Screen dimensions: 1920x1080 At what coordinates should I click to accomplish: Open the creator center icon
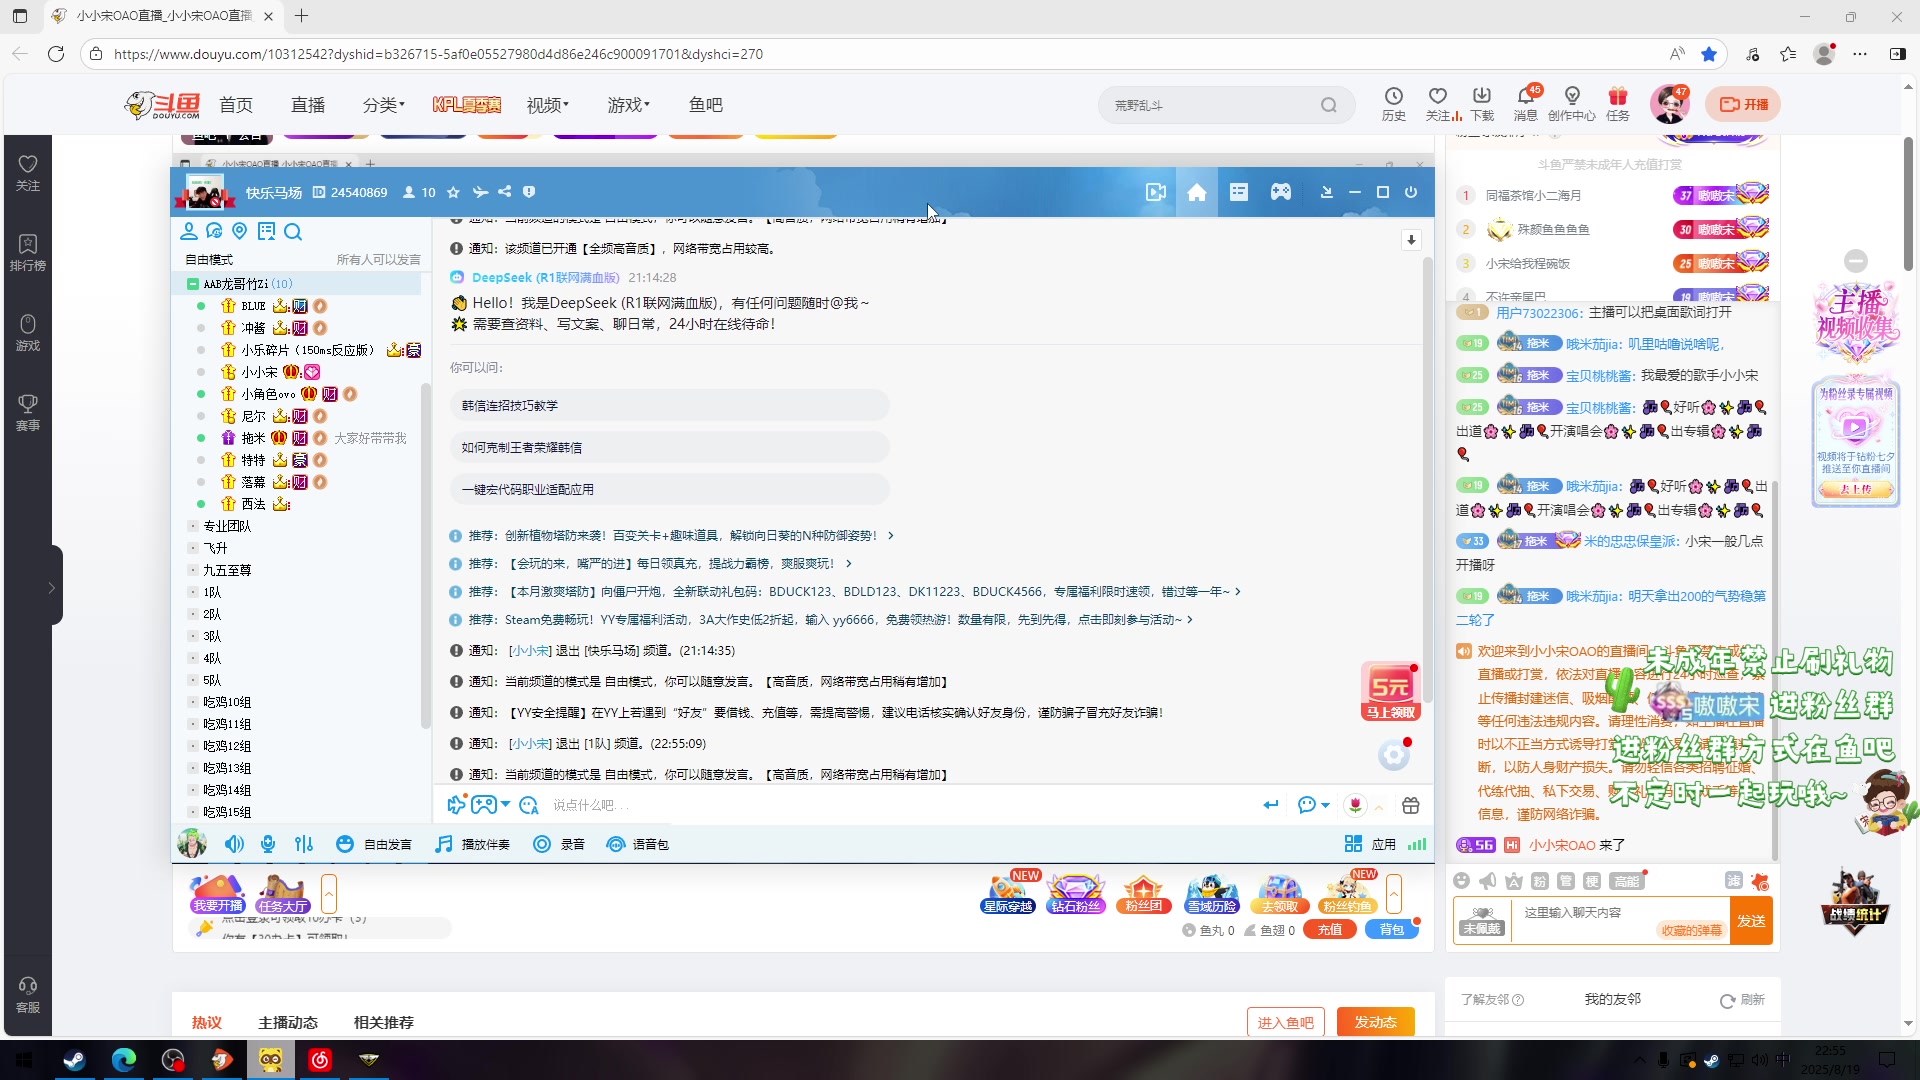point(1572,103)
